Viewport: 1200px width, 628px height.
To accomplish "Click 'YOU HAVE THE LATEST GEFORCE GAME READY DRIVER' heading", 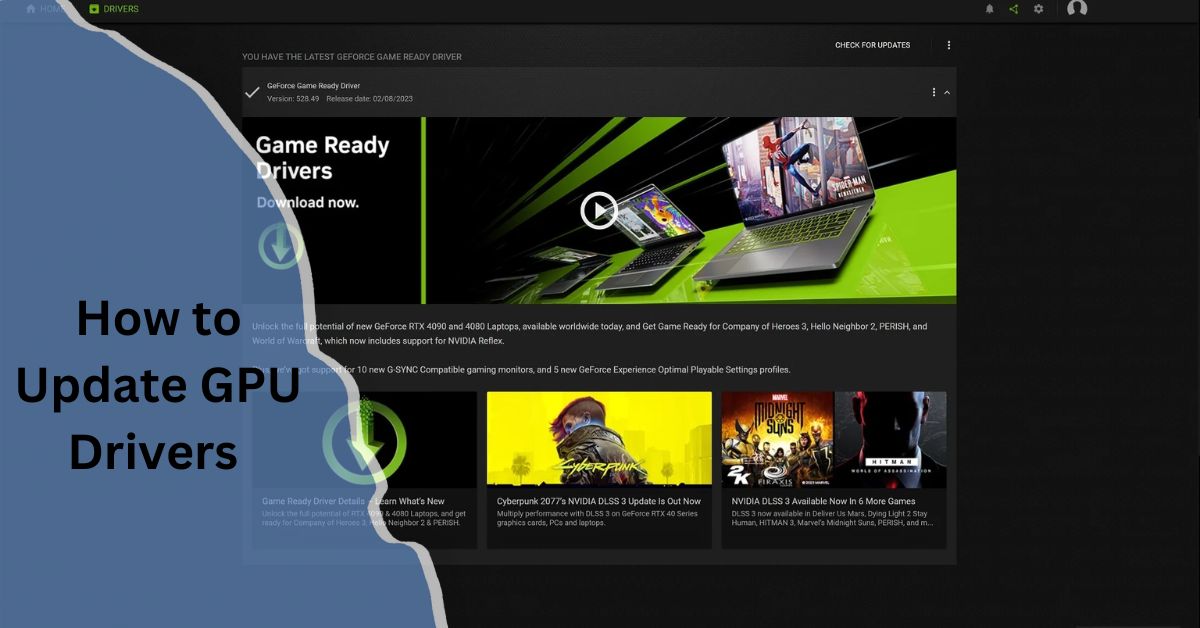I will pos(352,57).
